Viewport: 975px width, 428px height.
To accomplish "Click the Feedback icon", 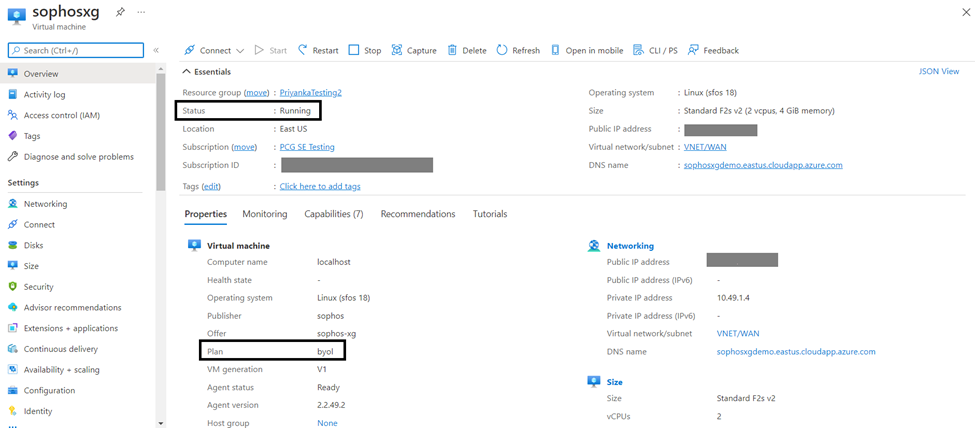I will click(x=693, y=50).
